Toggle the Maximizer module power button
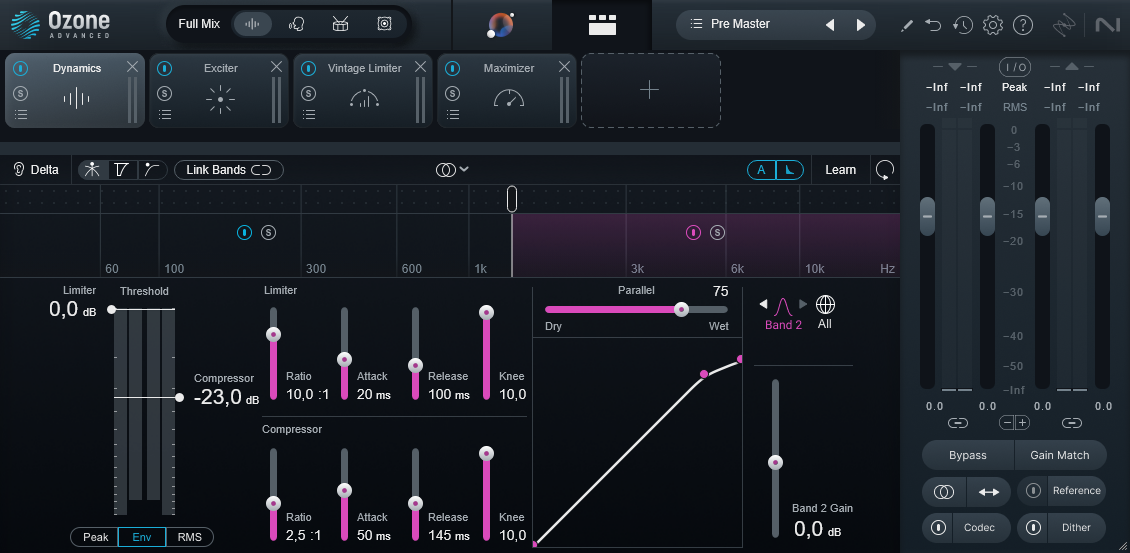Viewport: 1130px width, 553px height. pos(453,68)
